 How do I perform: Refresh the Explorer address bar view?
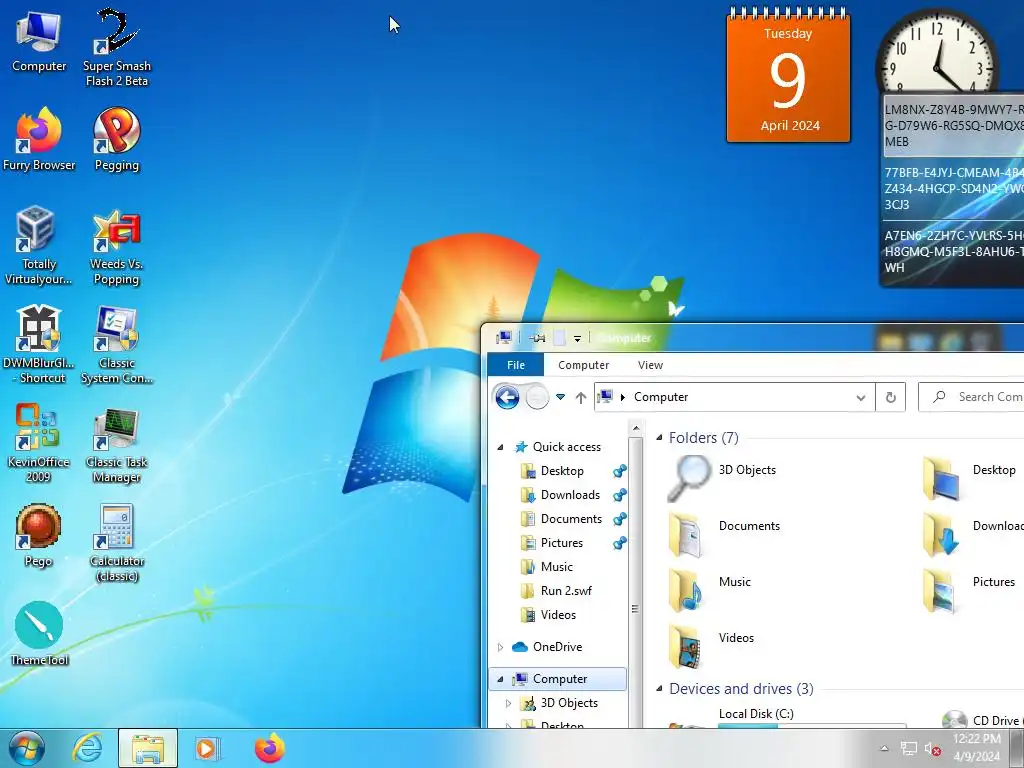(890, 397)
